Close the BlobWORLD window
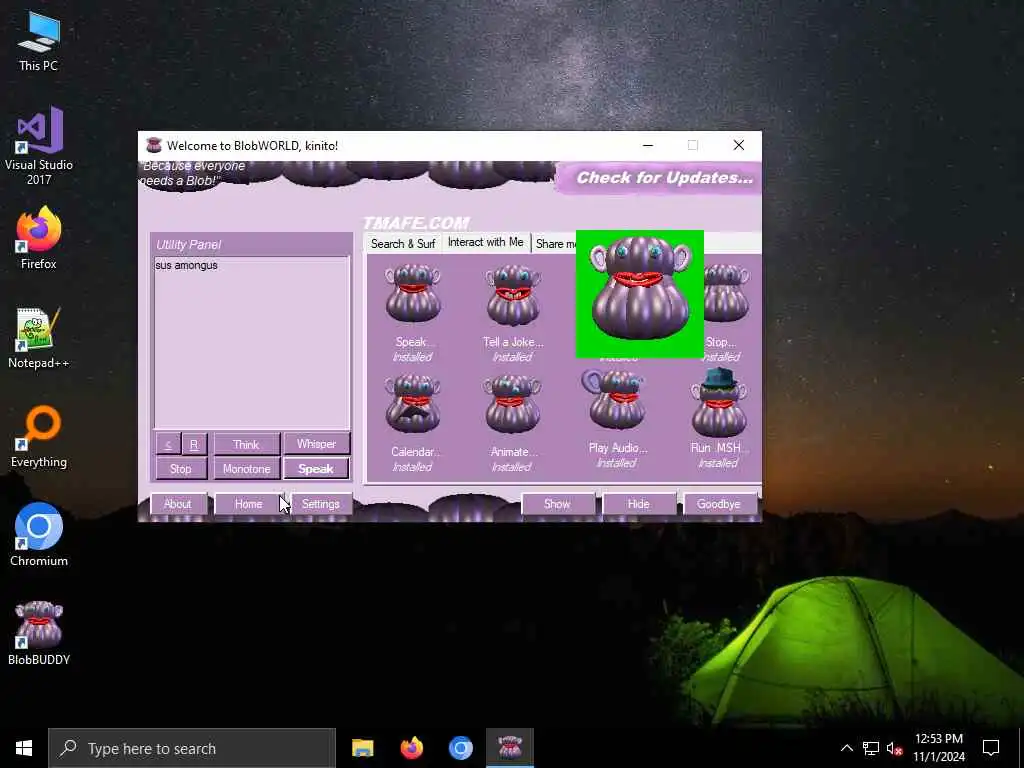Viewport: 1024px width, 768px height. [x=739, y=145]
